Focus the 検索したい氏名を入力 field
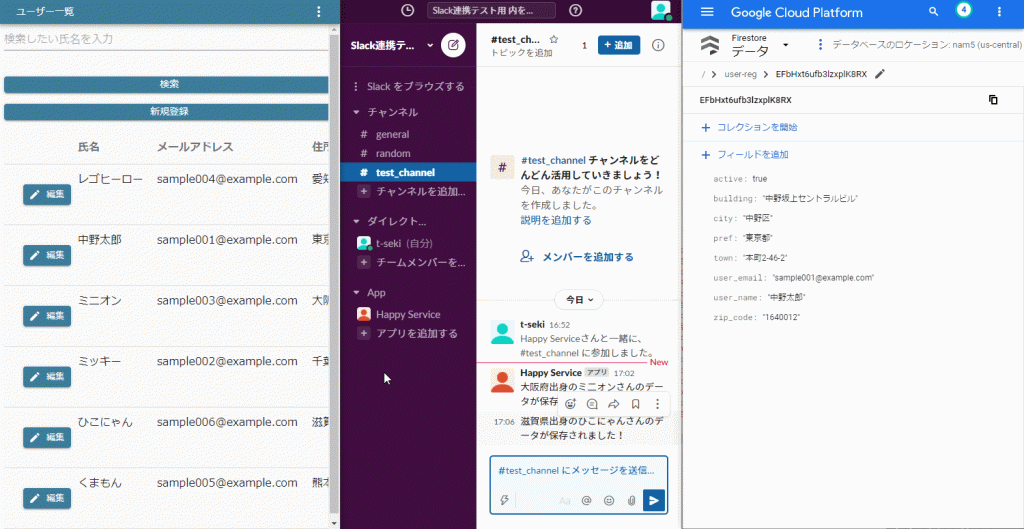The image size is (1024, 529). 166,39
